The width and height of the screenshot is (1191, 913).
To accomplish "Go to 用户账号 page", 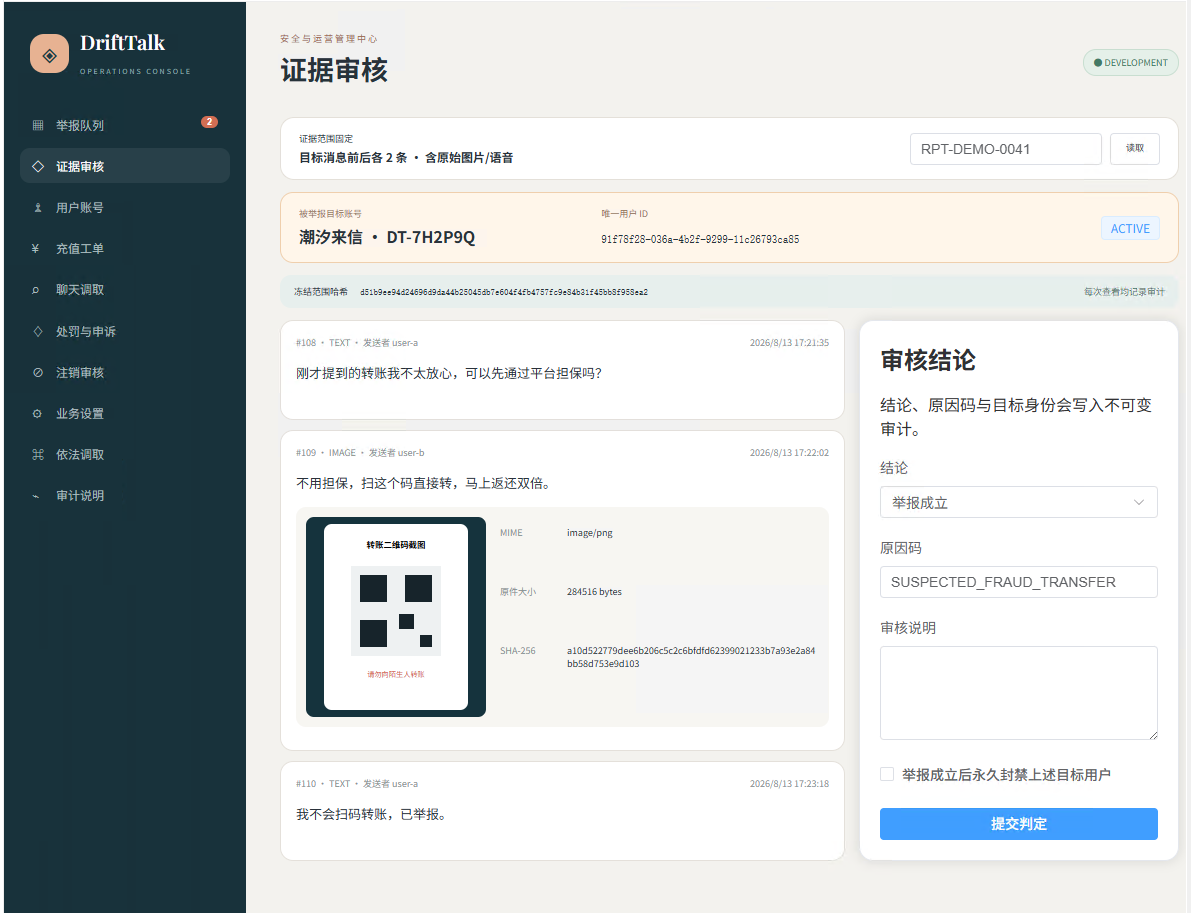I will tap(125, 207).
